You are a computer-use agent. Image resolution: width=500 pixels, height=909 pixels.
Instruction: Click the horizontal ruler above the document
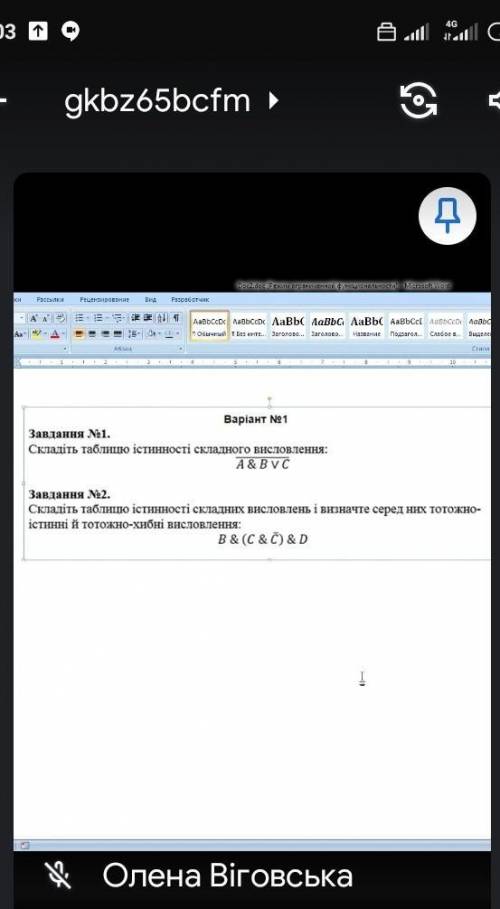coord(252,362)
